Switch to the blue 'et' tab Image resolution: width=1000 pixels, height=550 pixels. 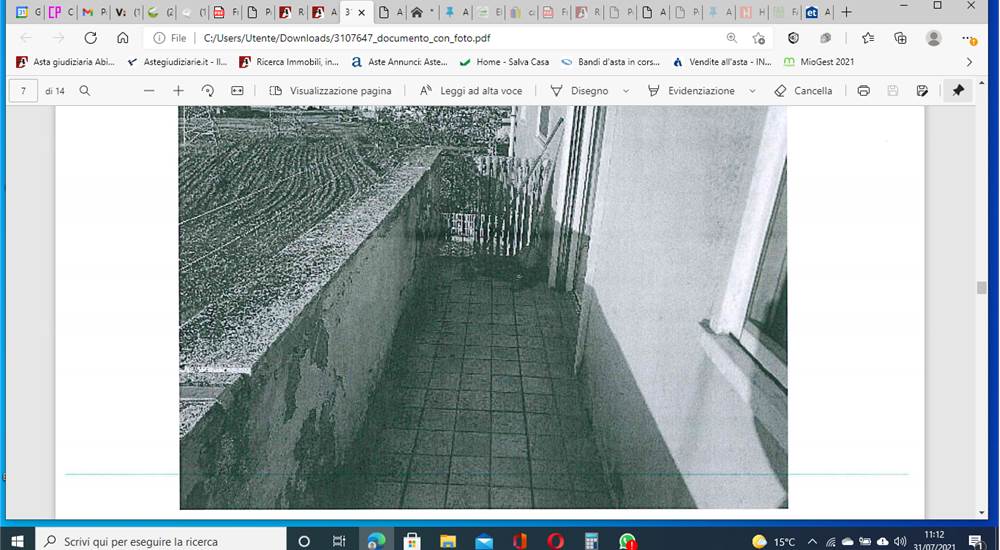pos(818,12)
